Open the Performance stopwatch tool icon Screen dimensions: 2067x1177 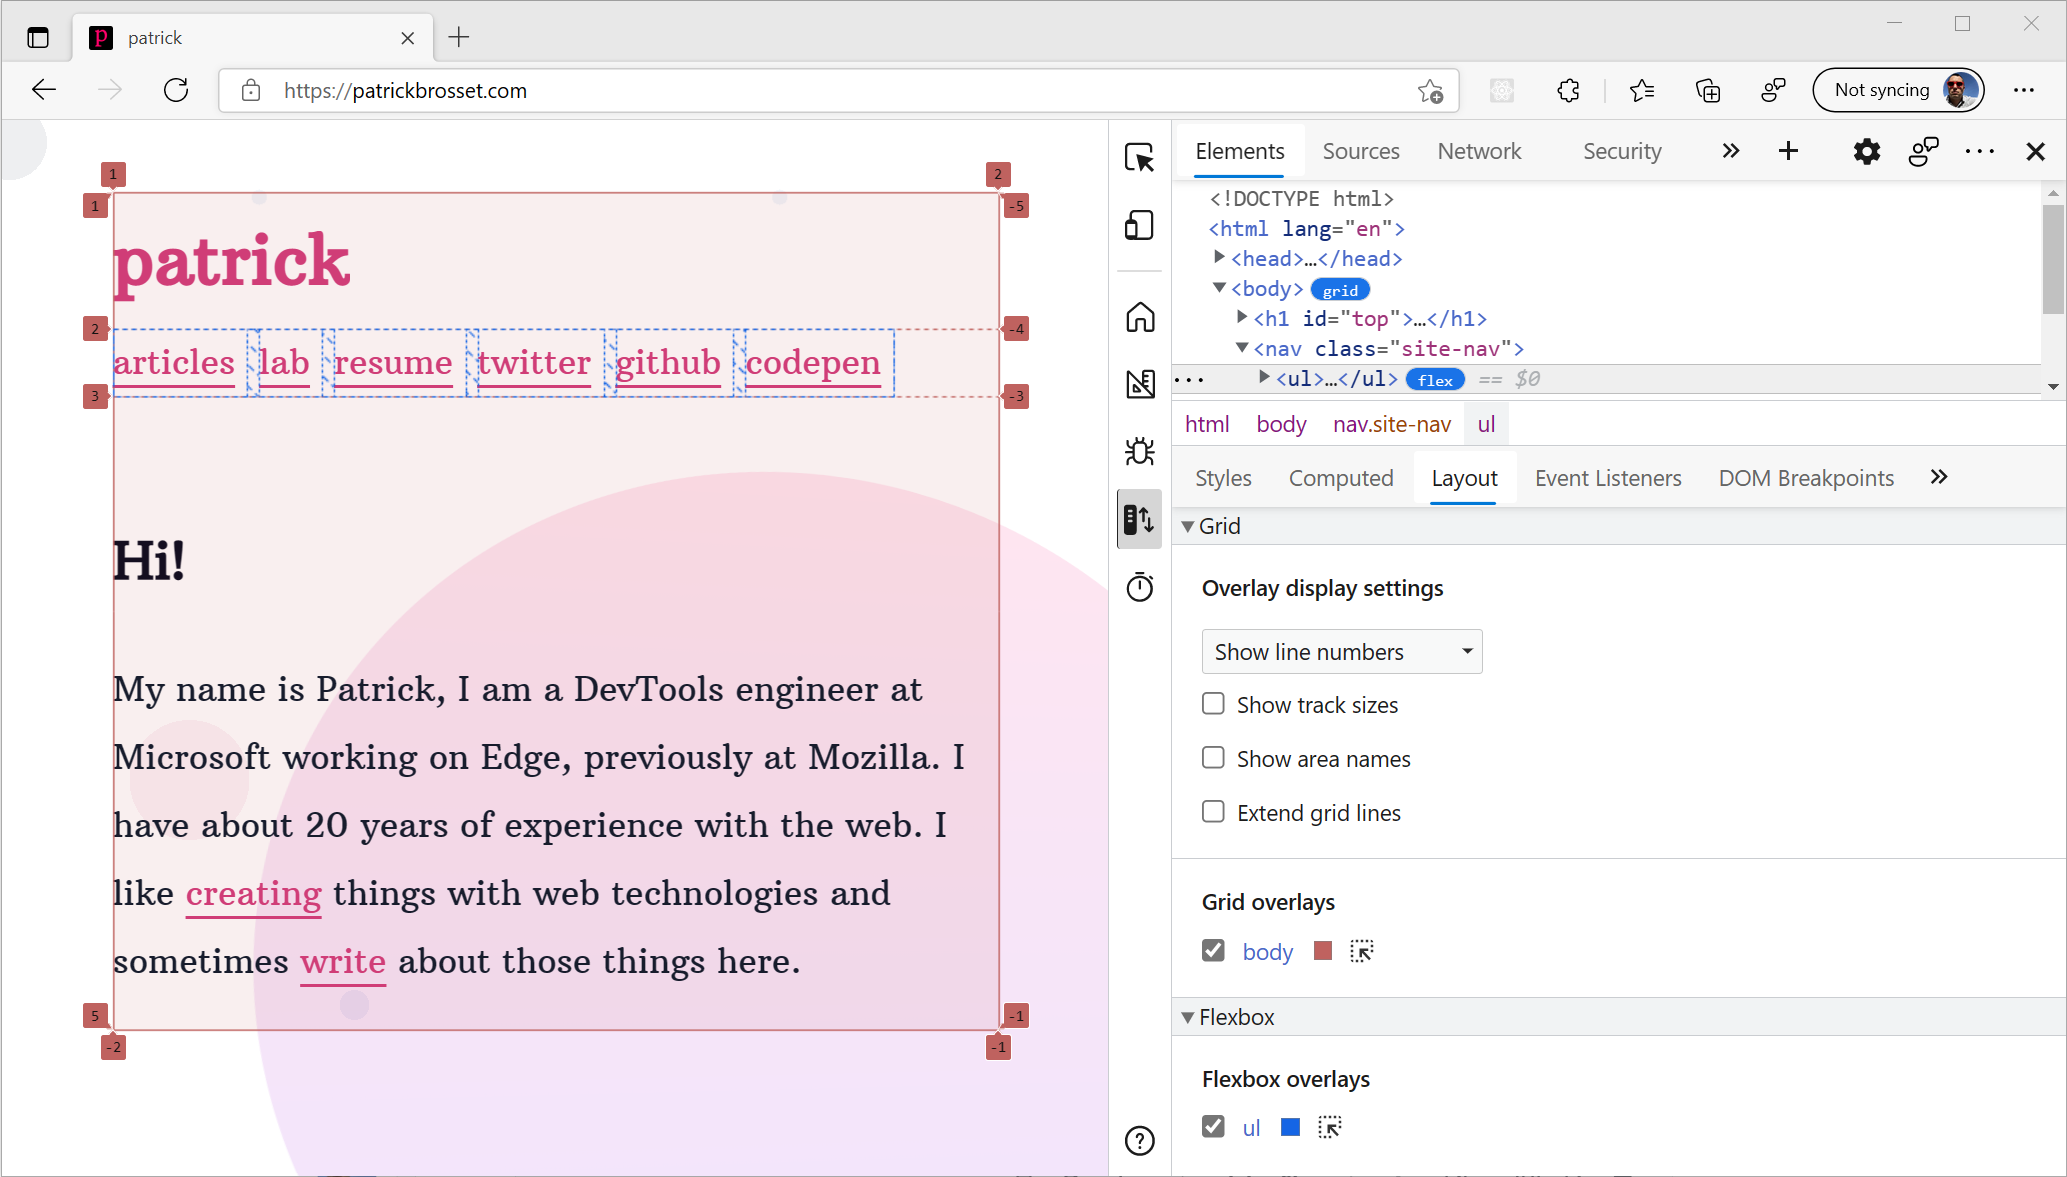pos(1139,587)
